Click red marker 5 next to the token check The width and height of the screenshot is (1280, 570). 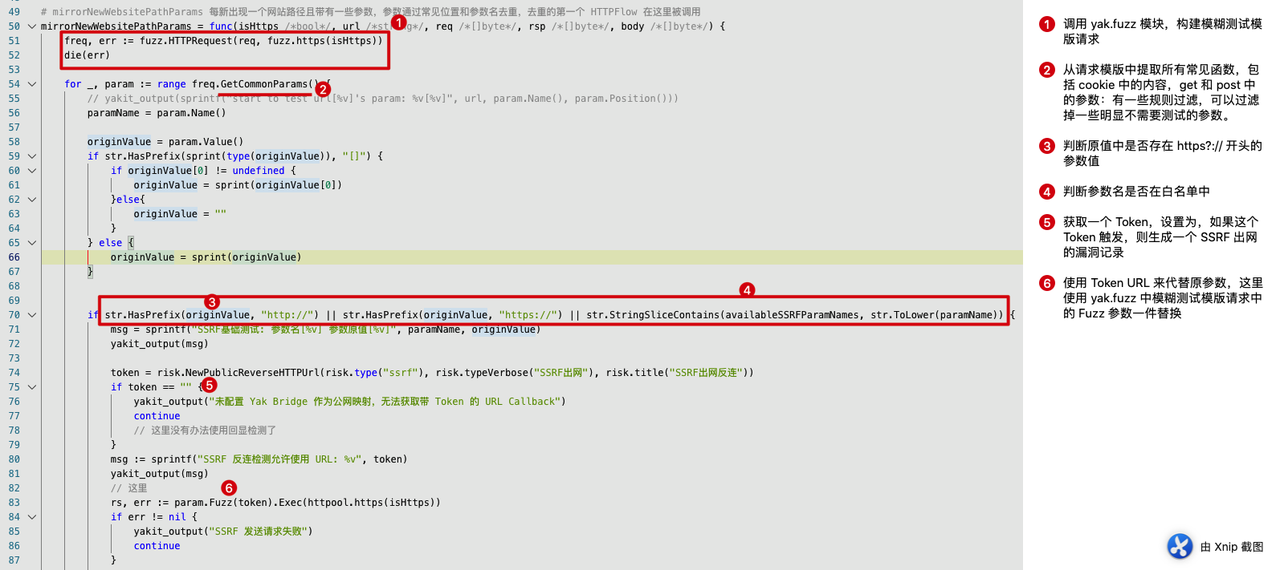click(x=209, y=385)
